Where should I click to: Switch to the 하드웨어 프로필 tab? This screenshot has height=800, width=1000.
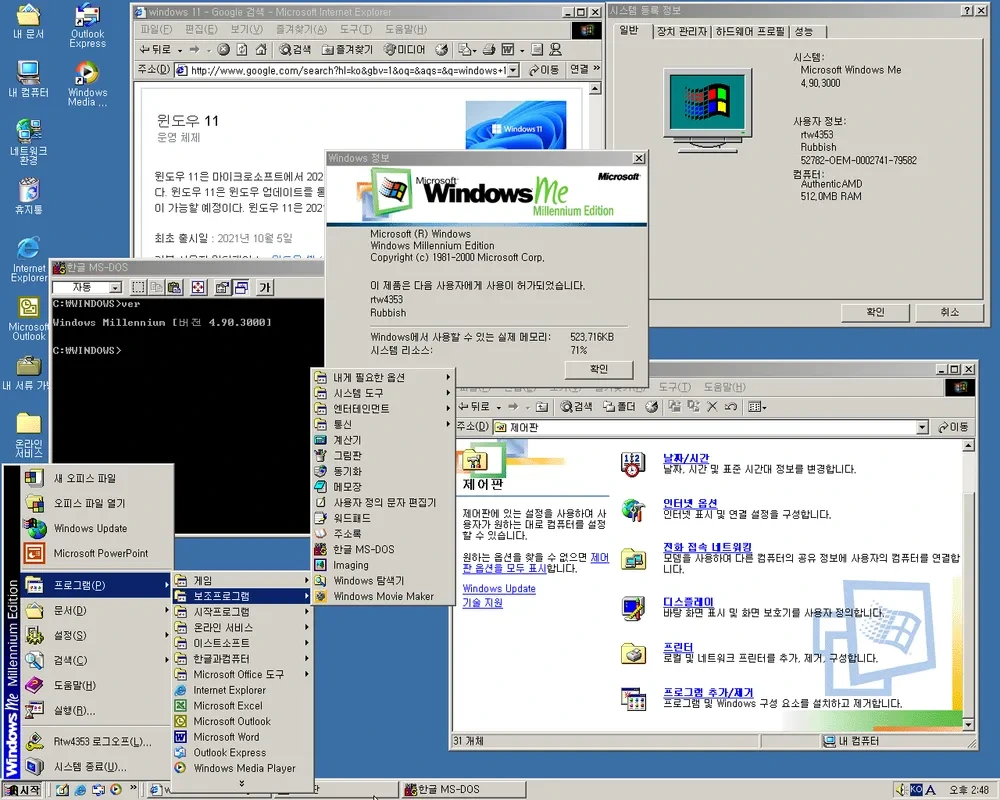coord(750,31)
